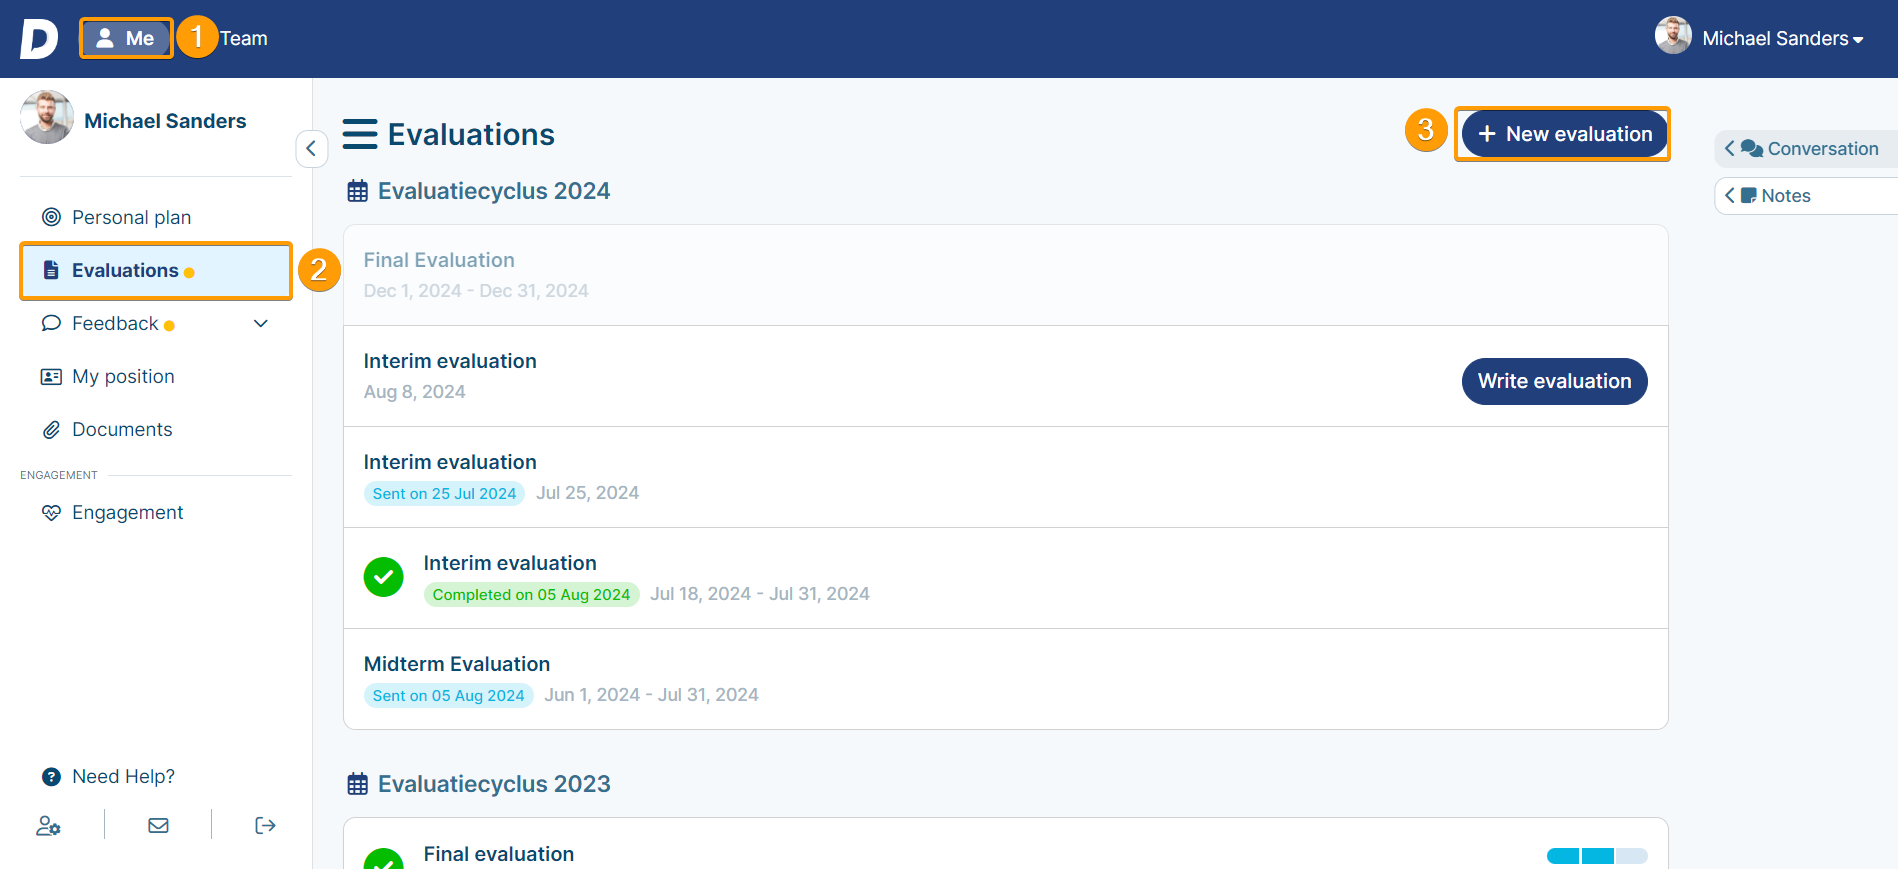Click New evaluation button
Screen dimensions: 1898x869
point(1565,134)
